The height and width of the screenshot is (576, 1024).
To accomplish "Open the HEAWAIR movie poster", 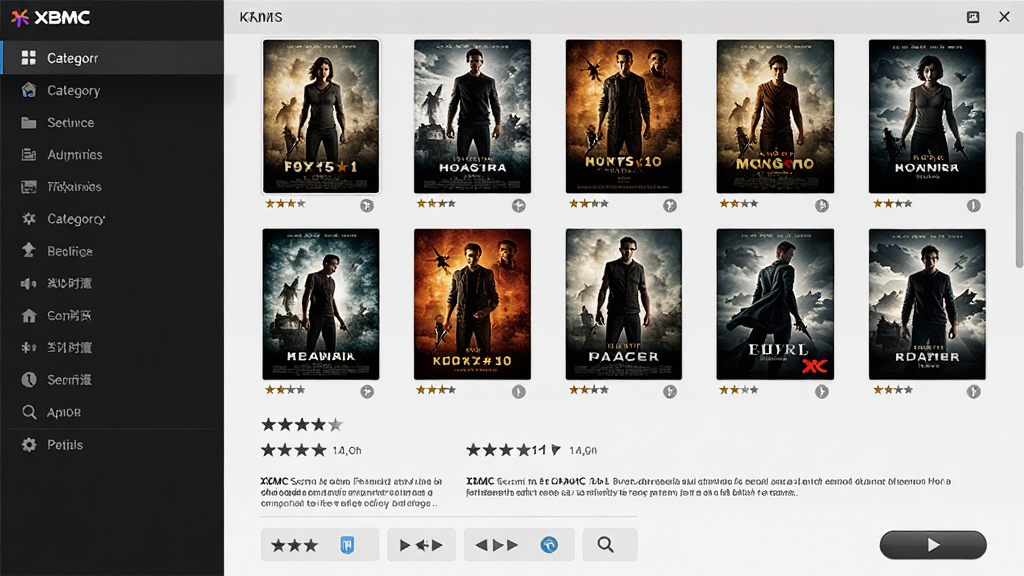I will coord(321,304).
